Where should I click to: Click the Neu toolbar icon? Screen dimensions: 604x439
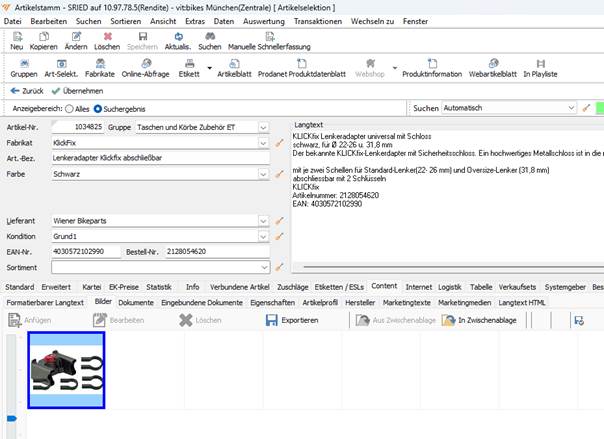click(x=16, y=36)
